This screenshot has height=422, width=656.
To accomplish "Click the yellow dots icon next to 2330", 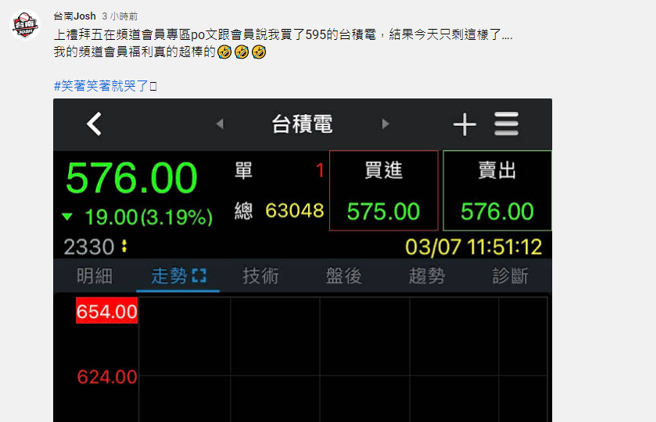I will pos(124,246).
